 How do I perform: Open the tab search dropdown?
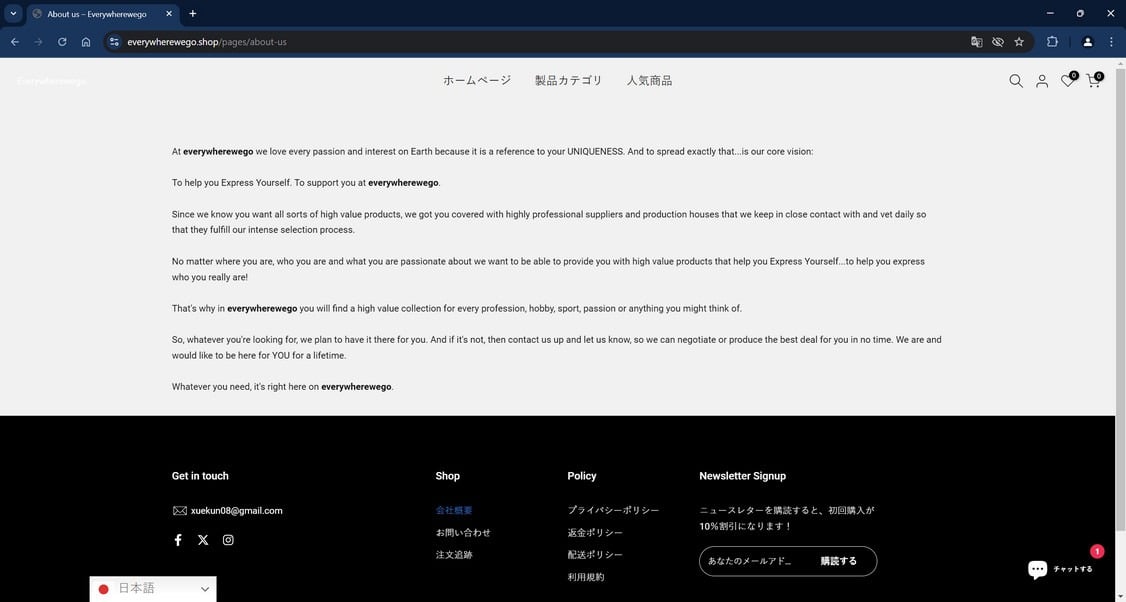click(13, 13)
